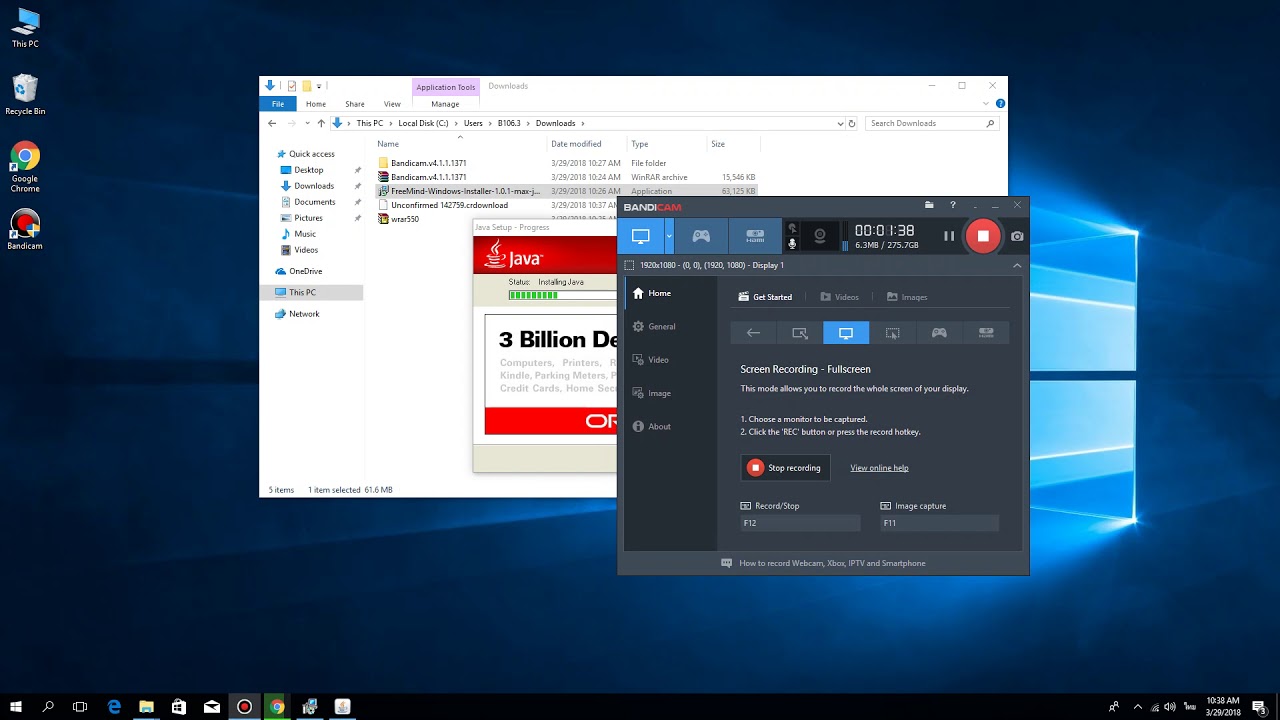The height and width of the screenshot is (720, 1280).
Task: Click Record/Stop hotkey field F12
Action: (800, 523)
